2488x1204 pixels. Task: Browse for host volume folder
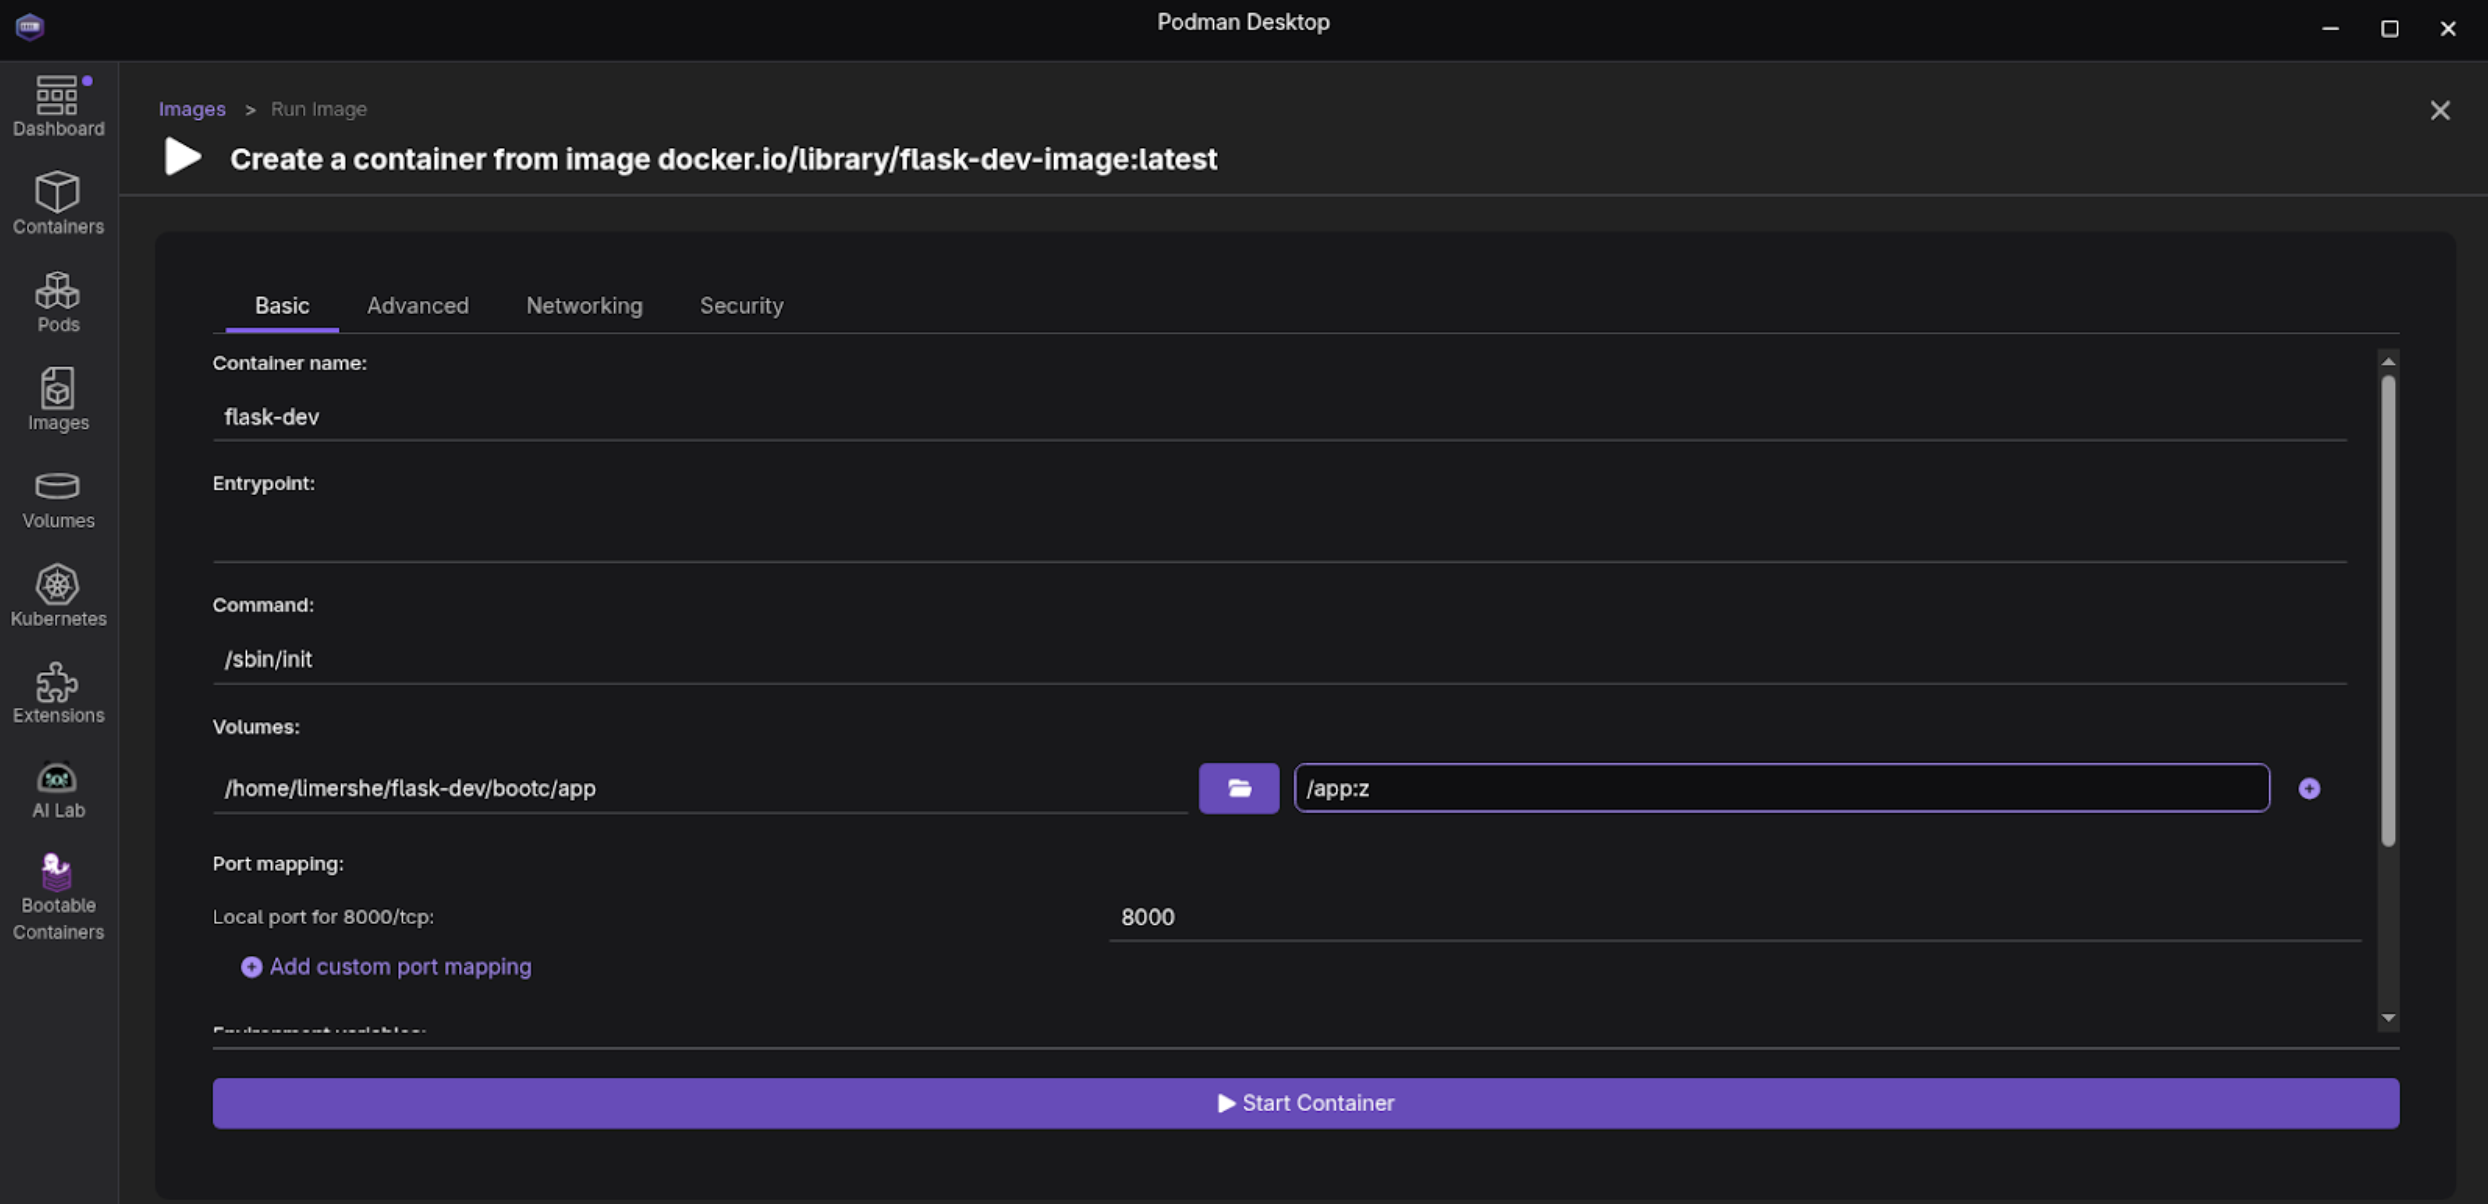[x=1238, y=788]
